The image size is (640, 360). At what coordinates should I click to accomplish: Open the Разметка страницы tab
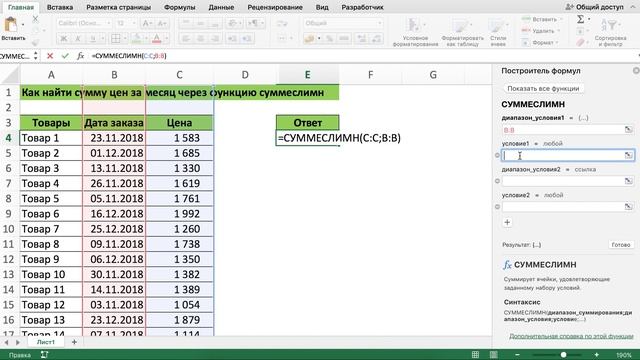118,7
